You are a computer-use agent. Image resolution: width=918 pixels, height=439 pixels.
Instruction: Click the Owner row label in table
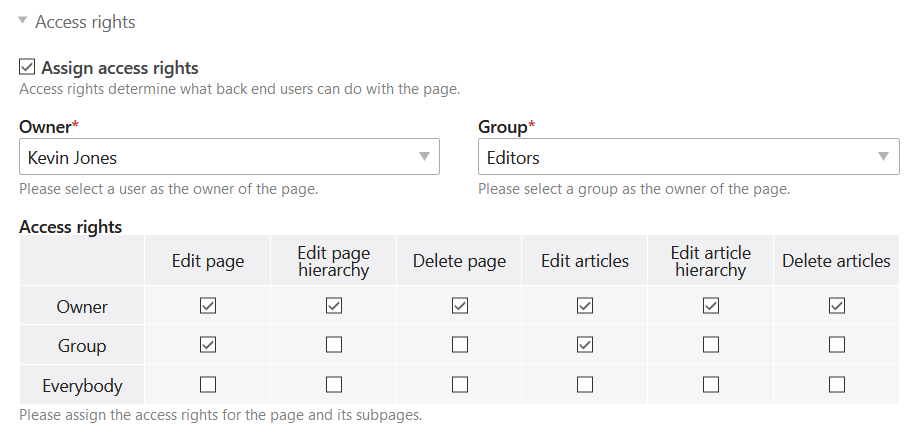82,307
